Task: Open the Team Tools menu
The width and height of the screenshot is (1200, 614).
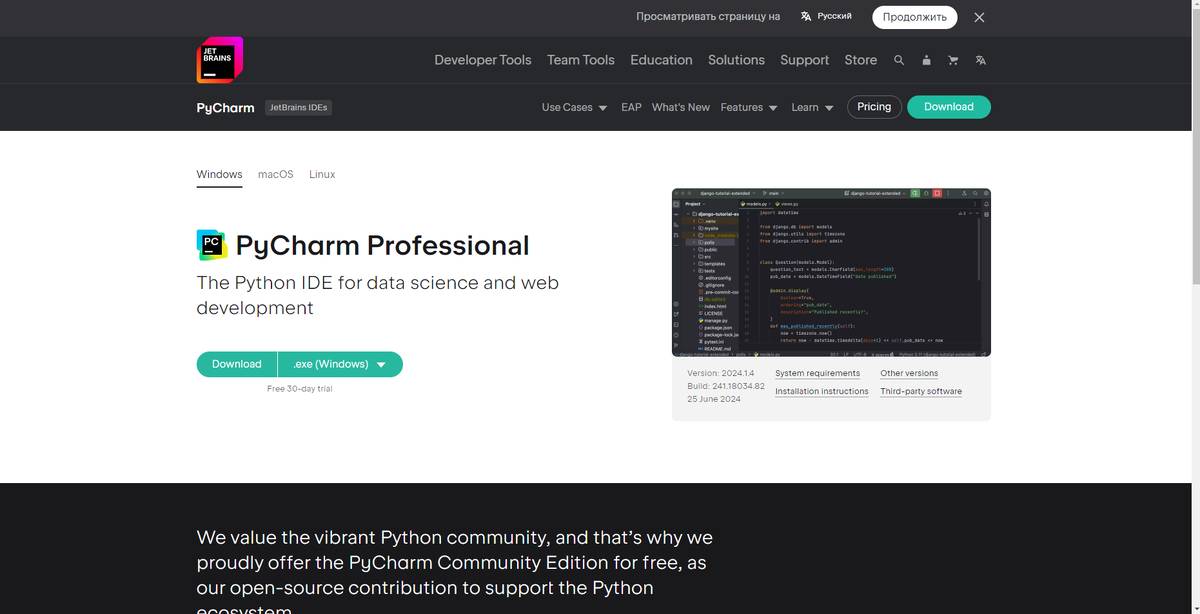Action: (x=581, y=60)
